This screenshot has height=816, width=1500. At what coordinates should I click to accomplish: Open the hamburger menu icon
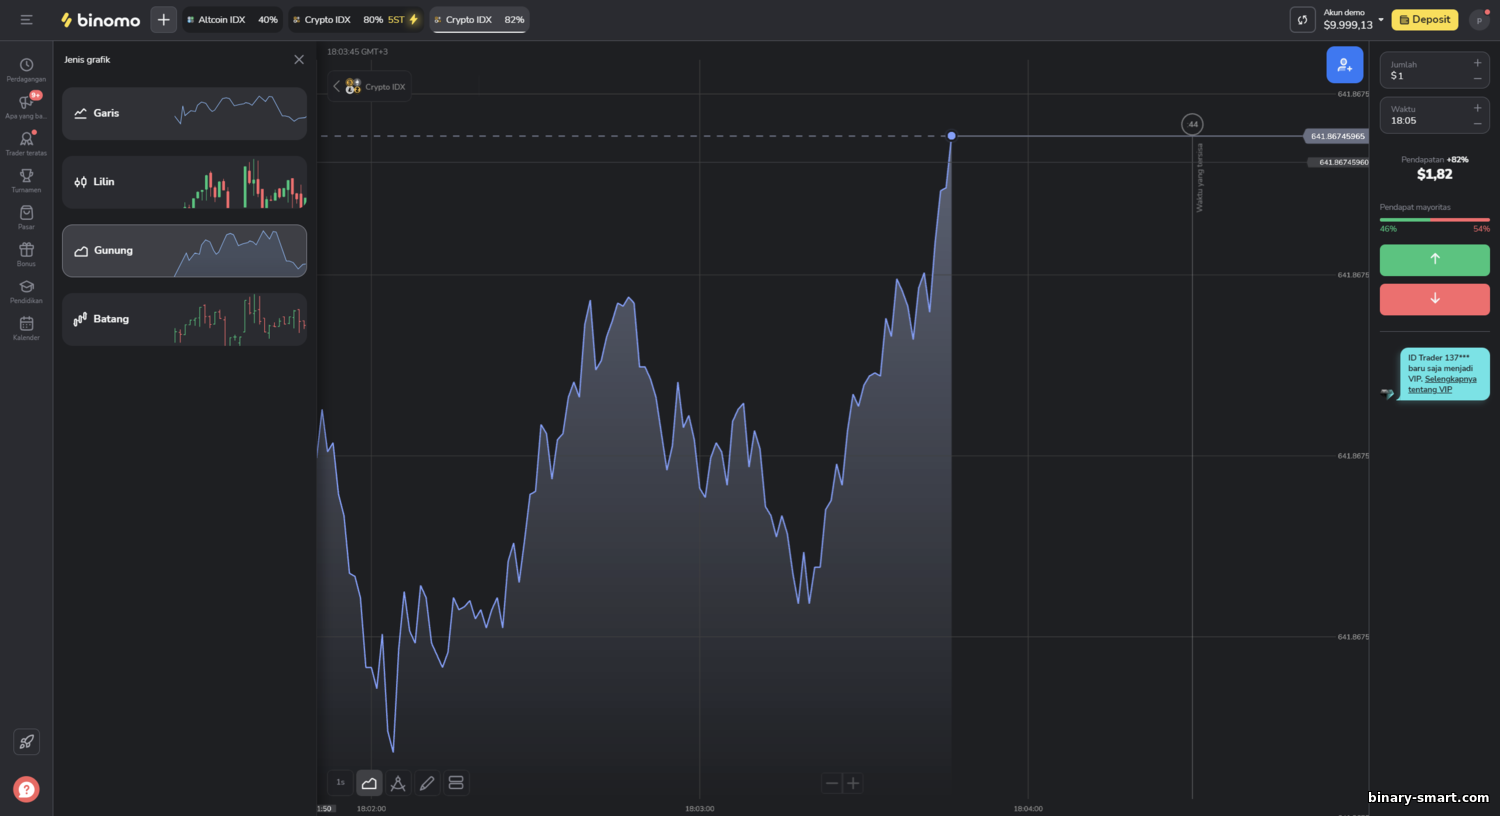26,19
